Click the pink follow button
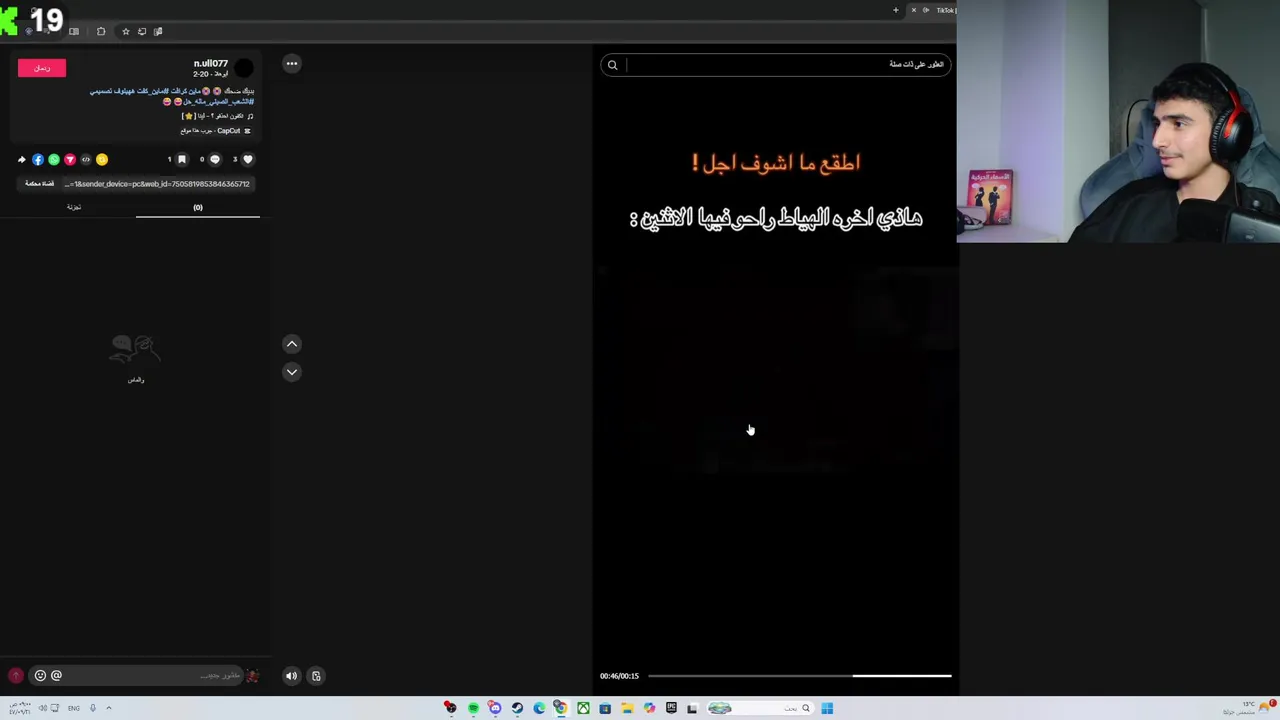Viewport: 1280px width, 720px height. coord(42,67)
